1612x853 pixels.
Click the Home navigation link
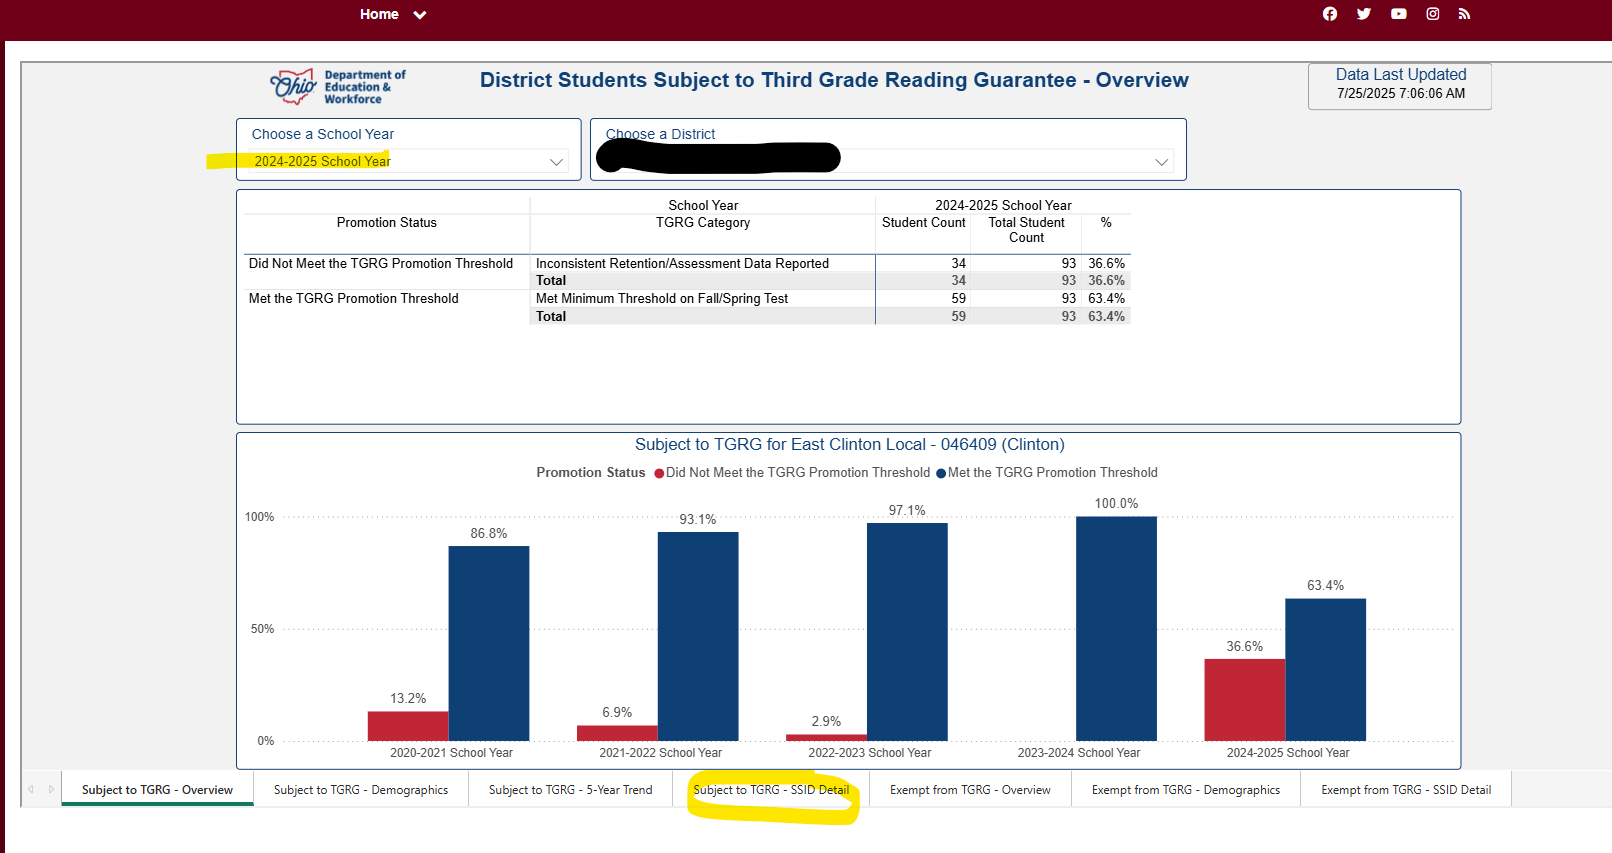379,15
